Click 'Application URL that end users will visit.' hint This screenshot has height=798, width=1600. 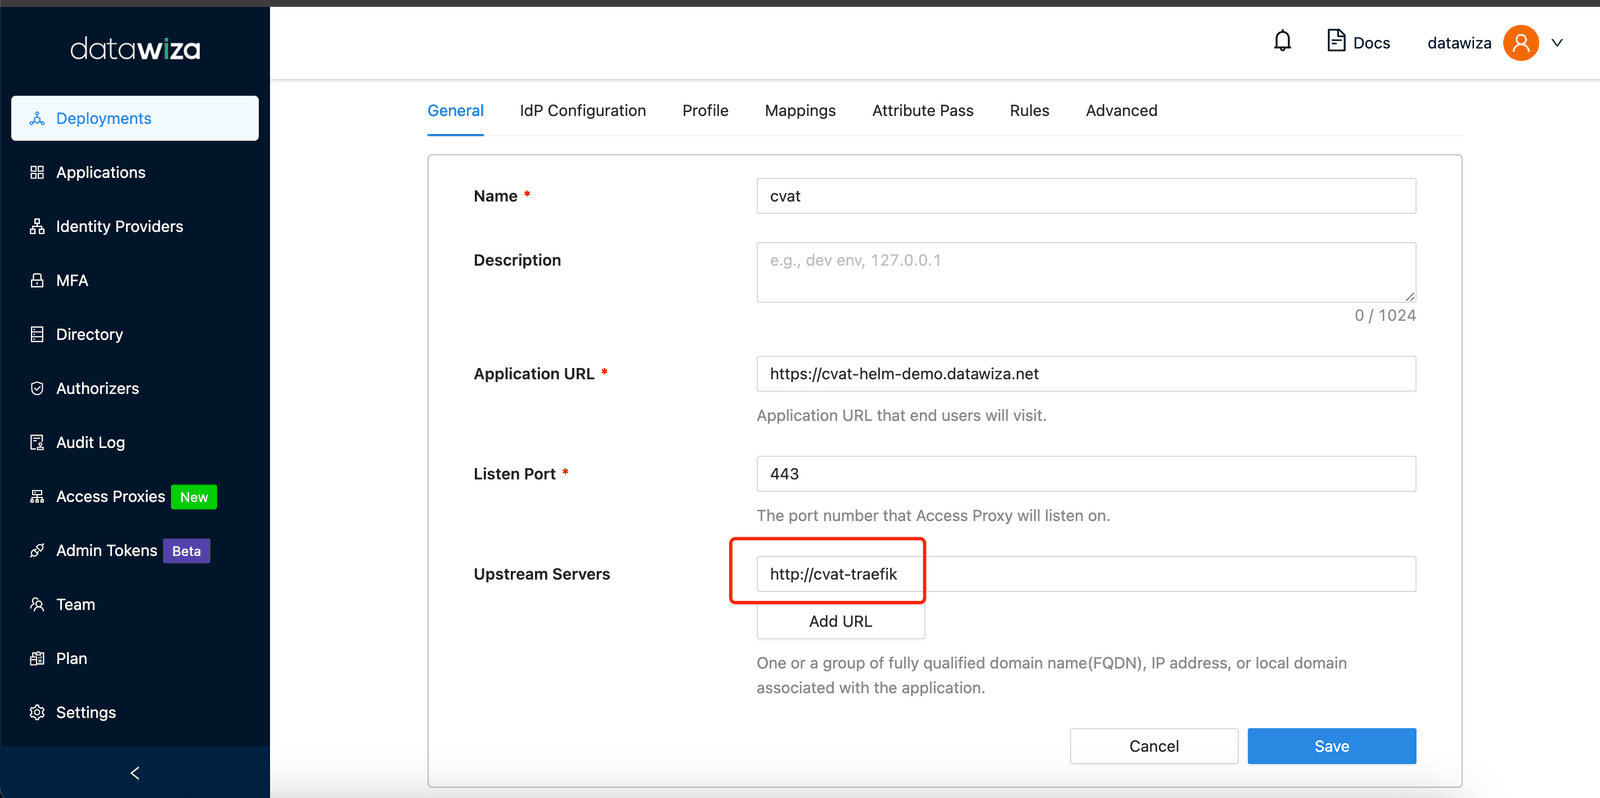point(901,415)
